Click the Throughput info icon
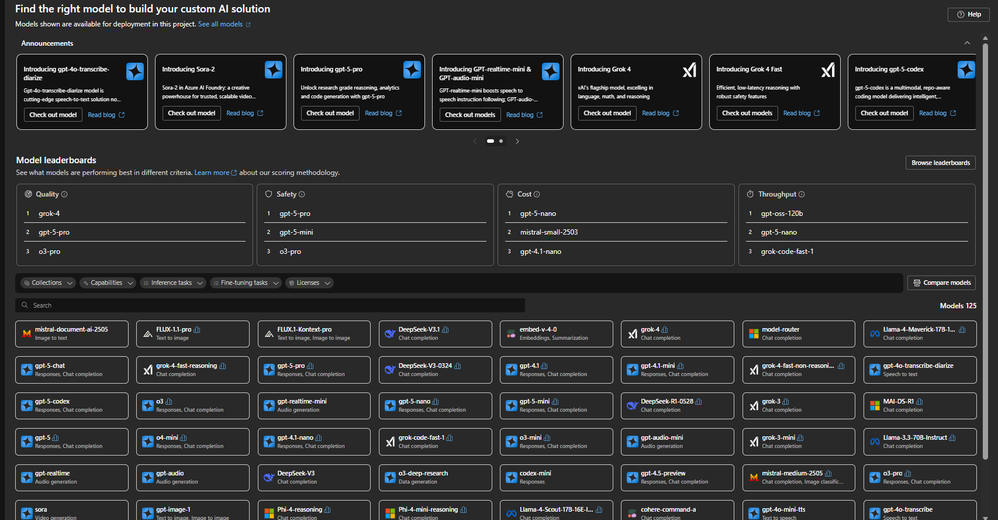 point(801,194)
